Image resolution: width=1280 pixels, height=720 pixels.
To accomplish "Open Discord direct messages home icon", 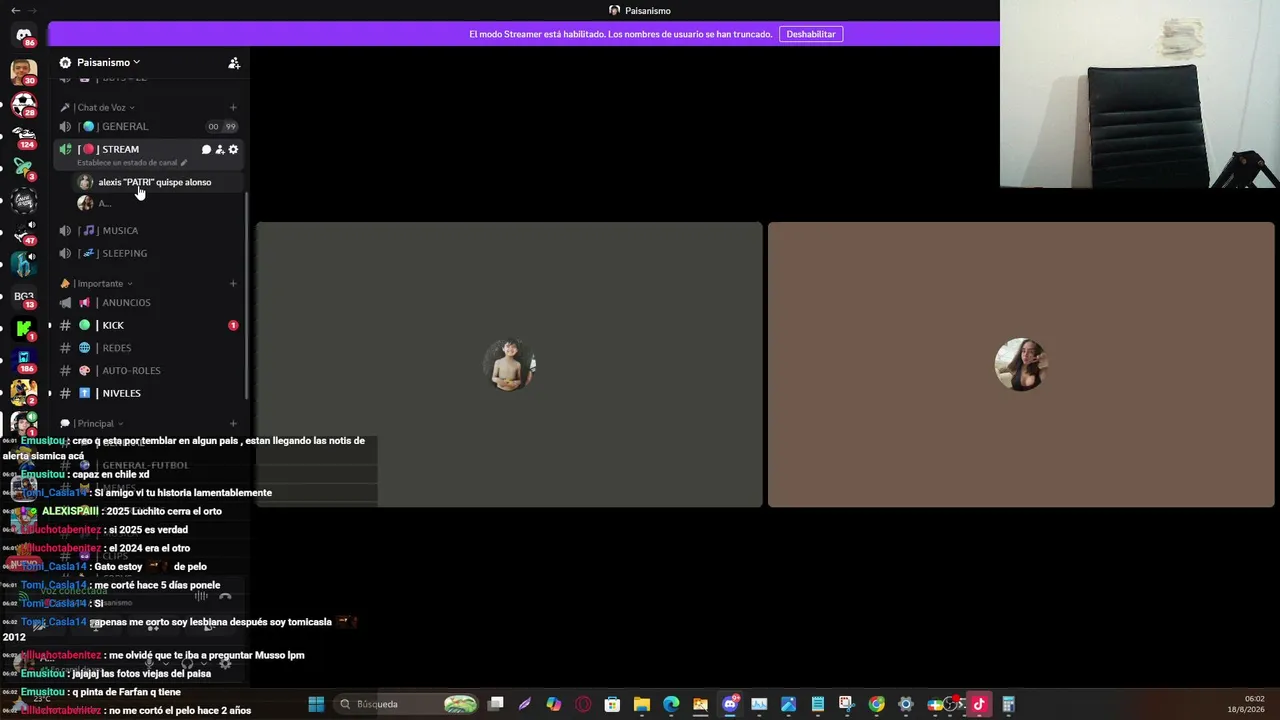I will tap(24, 35).
